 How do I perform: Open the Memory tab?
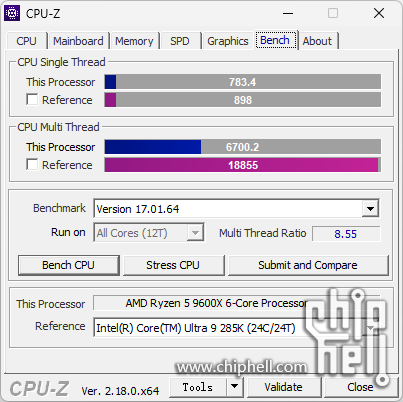(x=134, y=41)
